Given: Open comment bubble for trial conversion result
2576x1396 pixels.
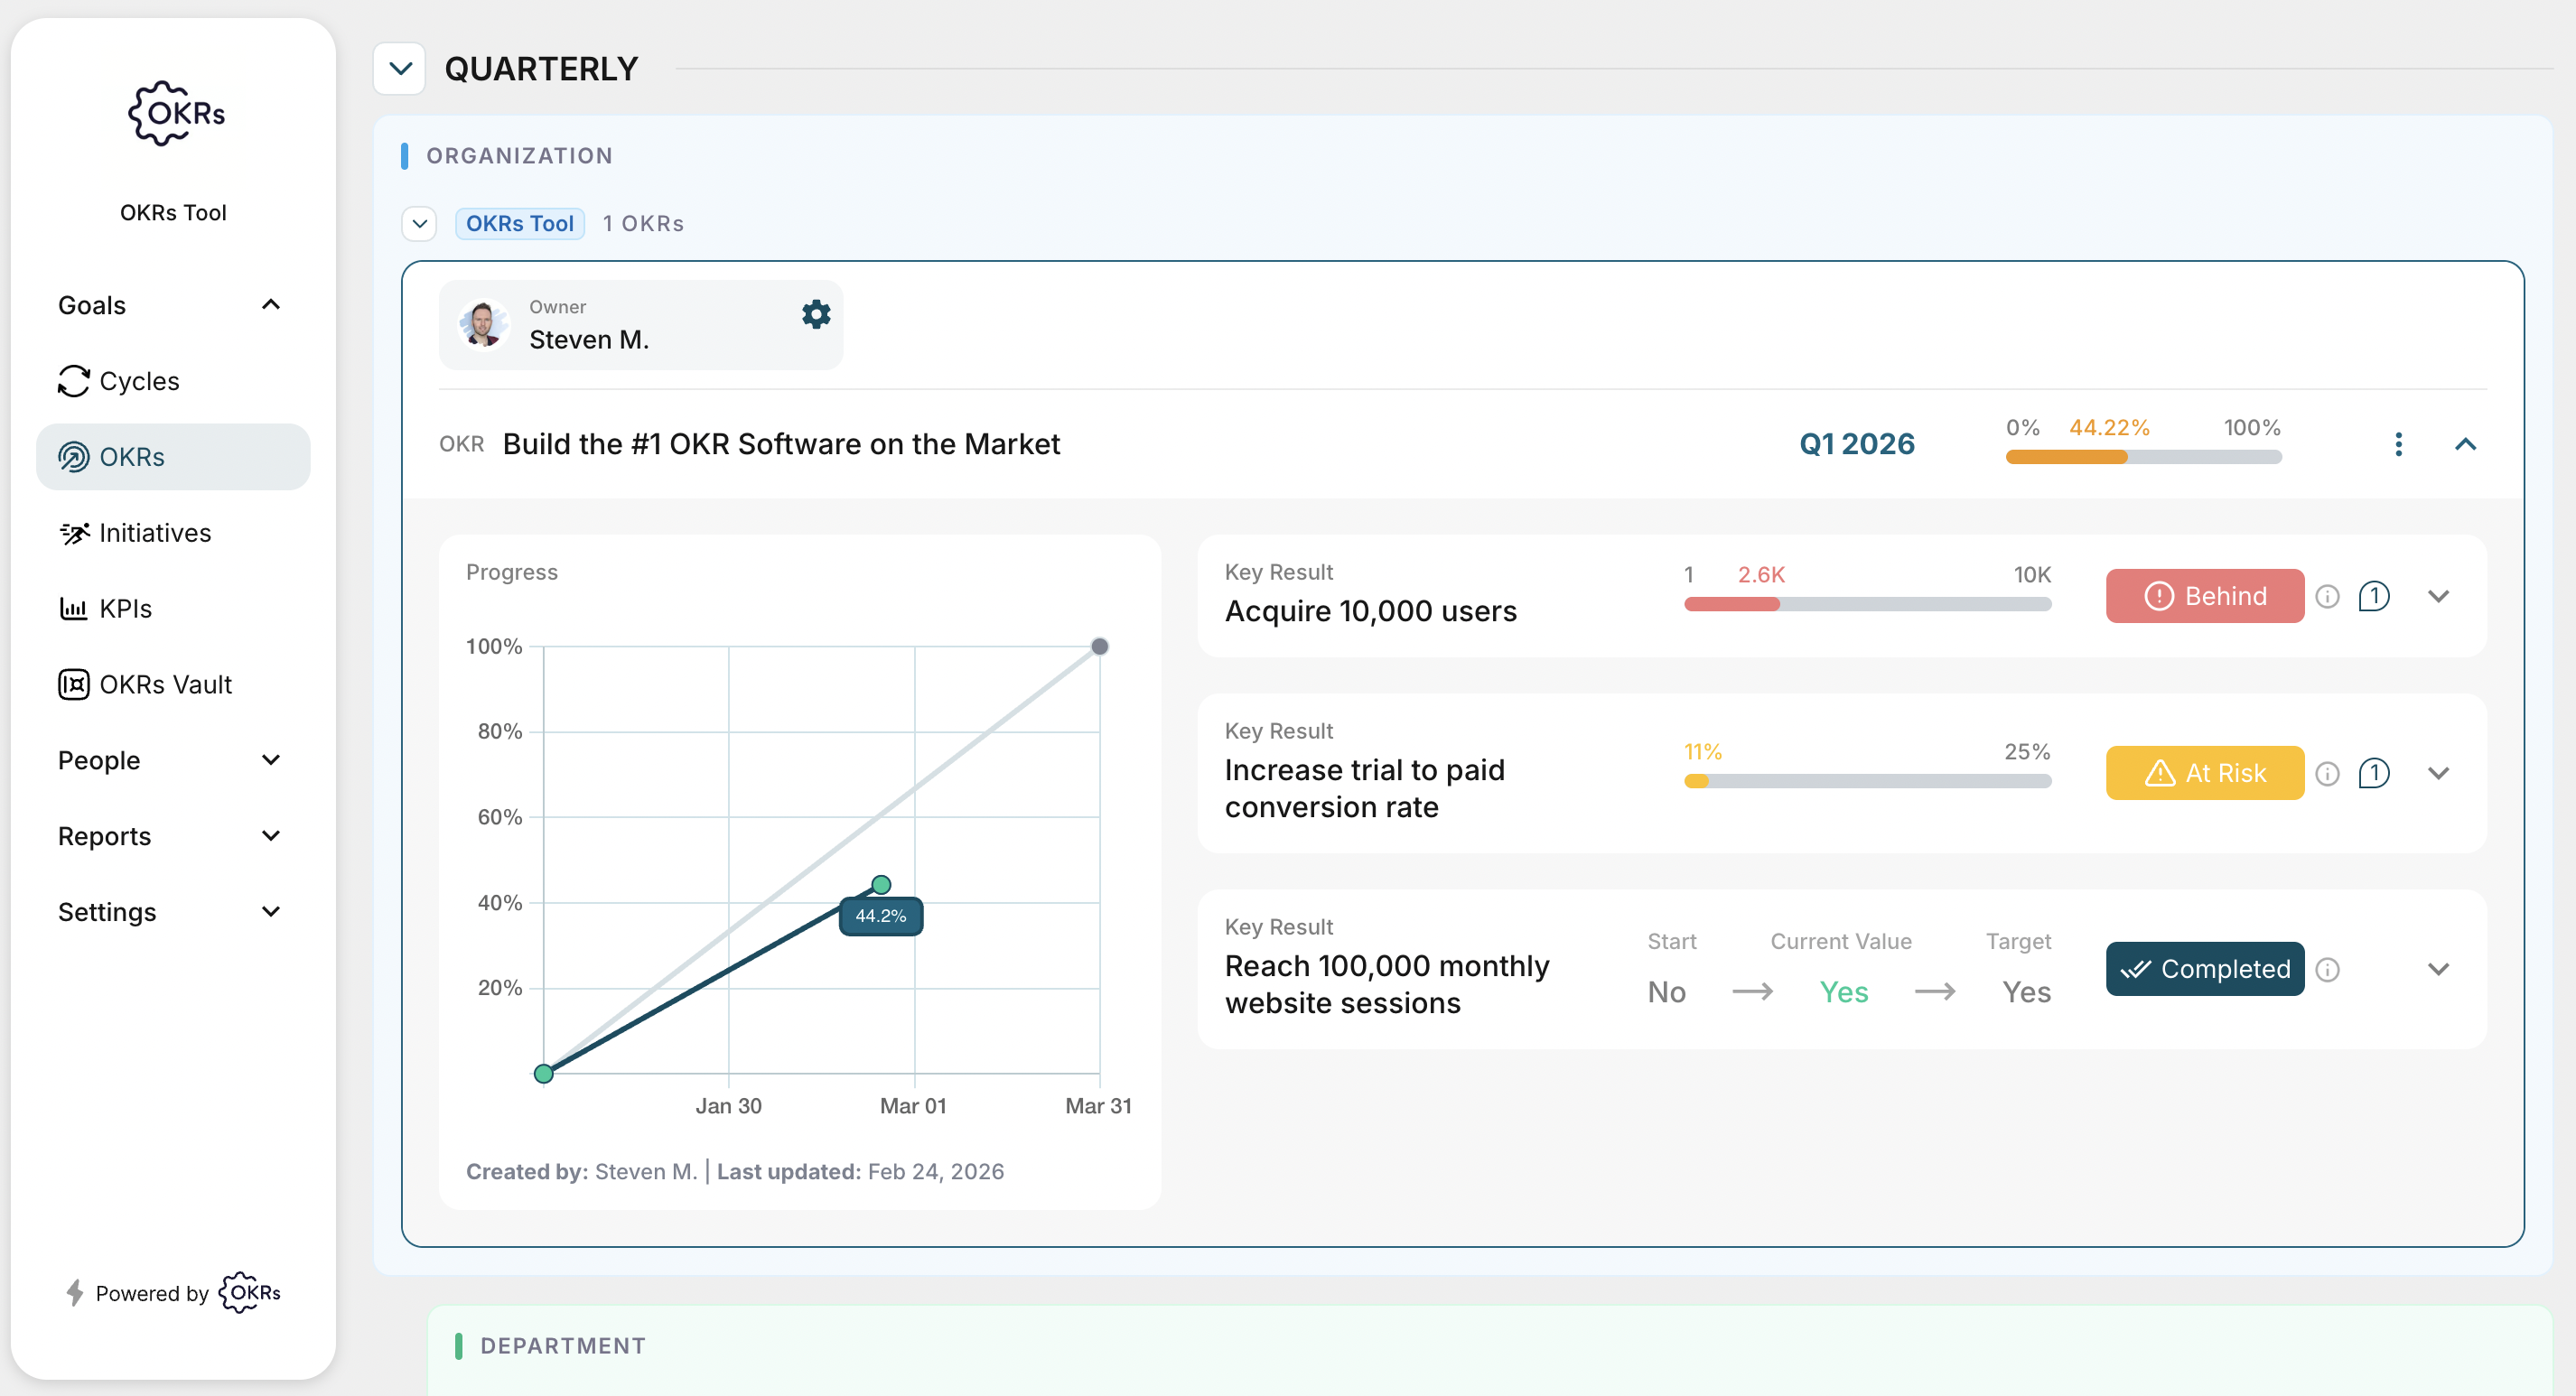Looking at the screenshot, I should 2374,773.
